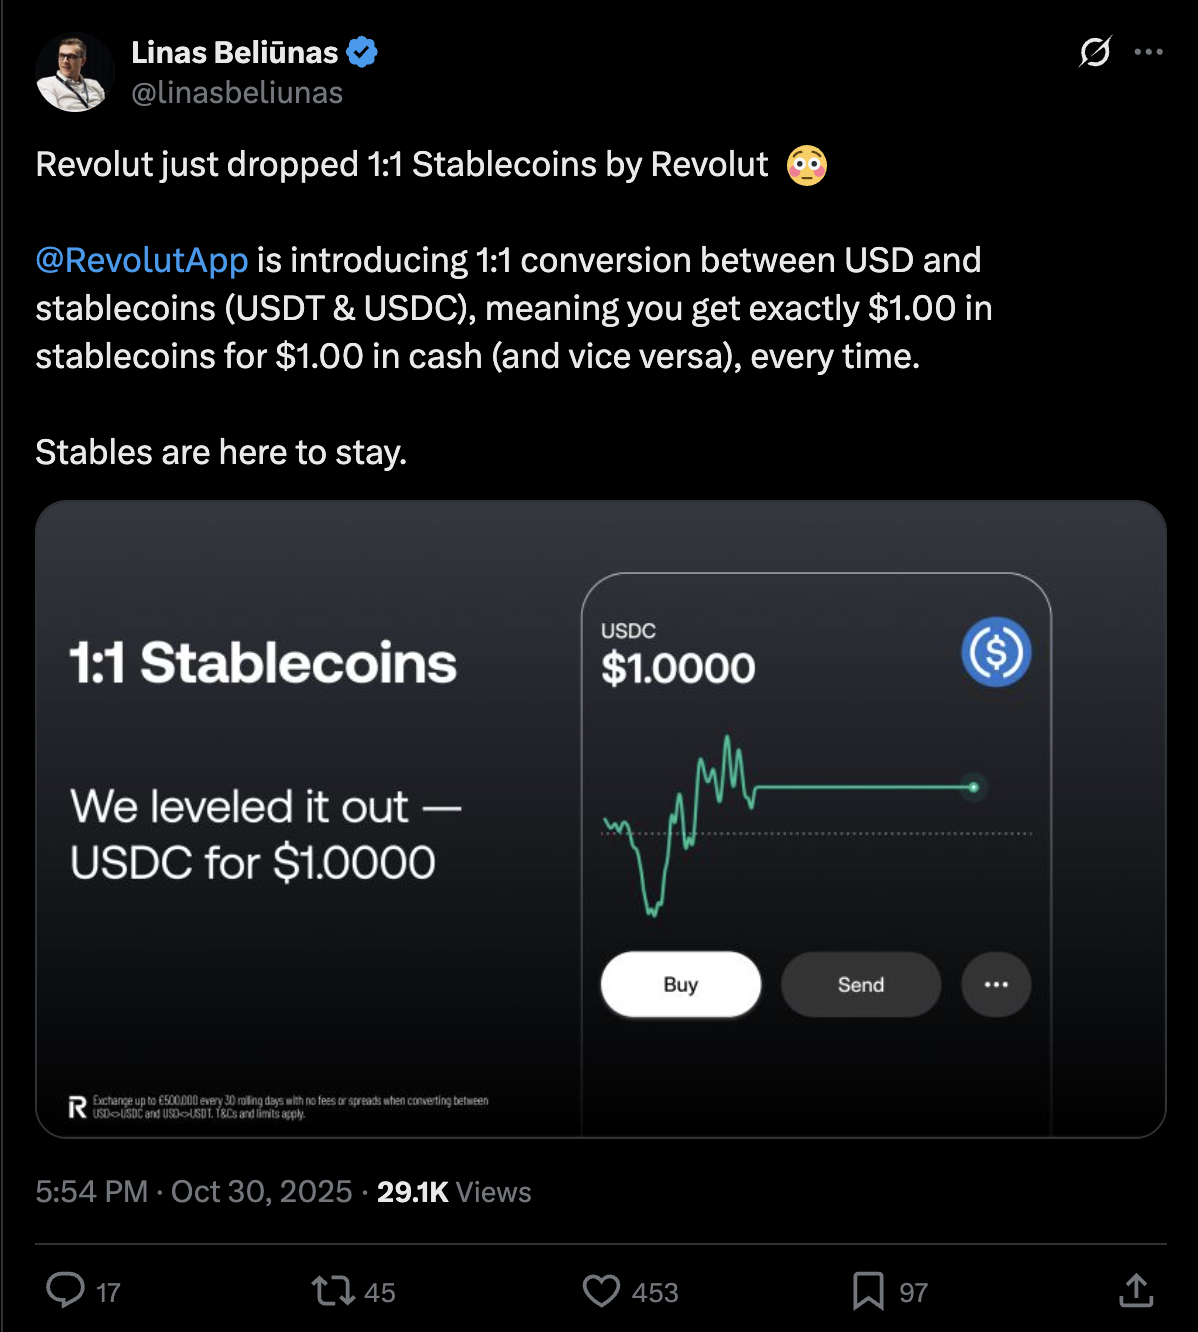The image size is (1198, 1332).
Task: Click the verified badge beside Linas Beliūnas
Action: tap(361, 51)
